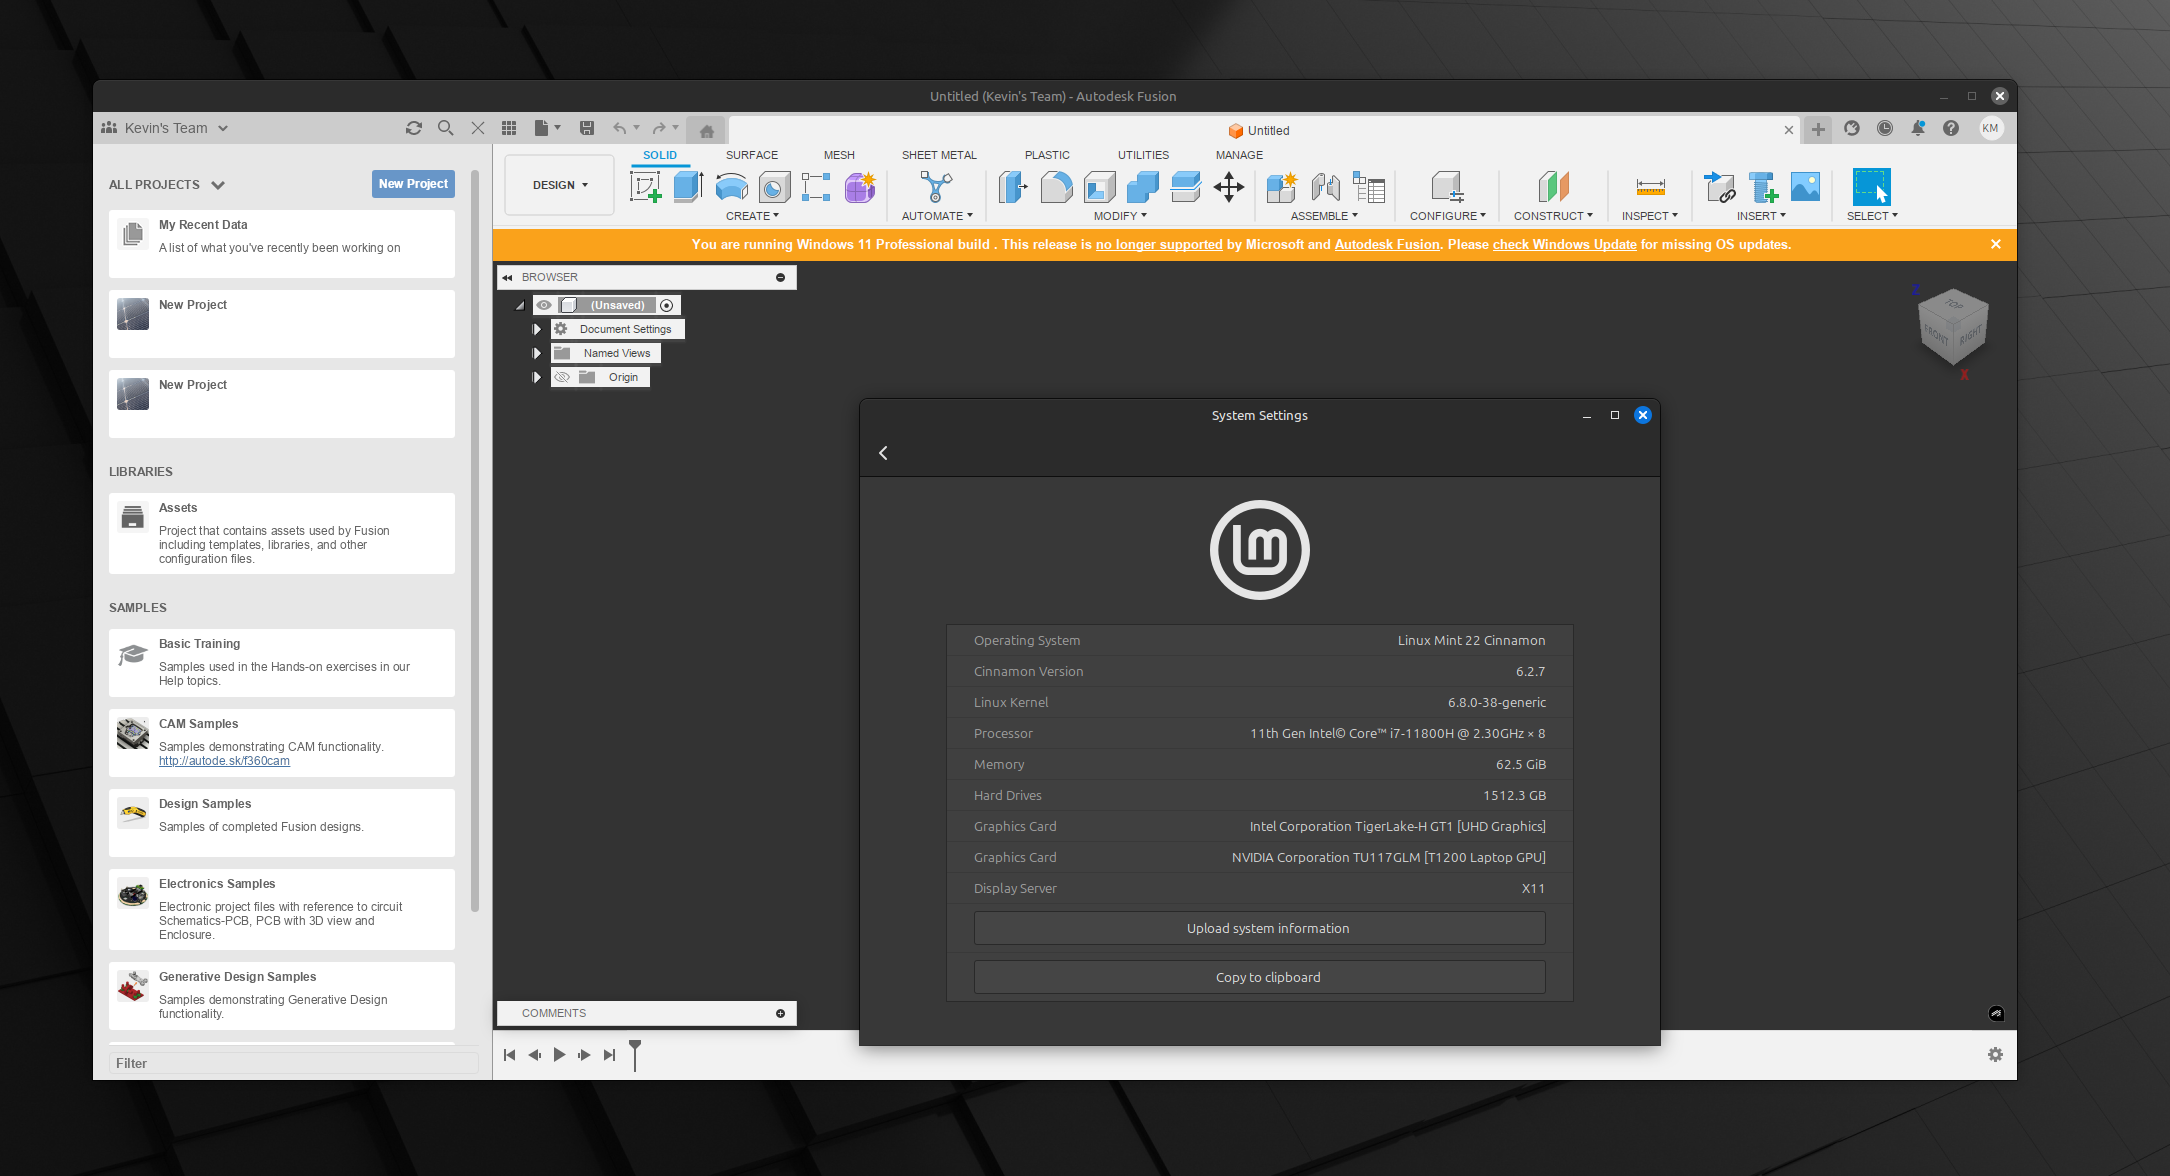Expand the Document Settings tree node

click(537, 329)
